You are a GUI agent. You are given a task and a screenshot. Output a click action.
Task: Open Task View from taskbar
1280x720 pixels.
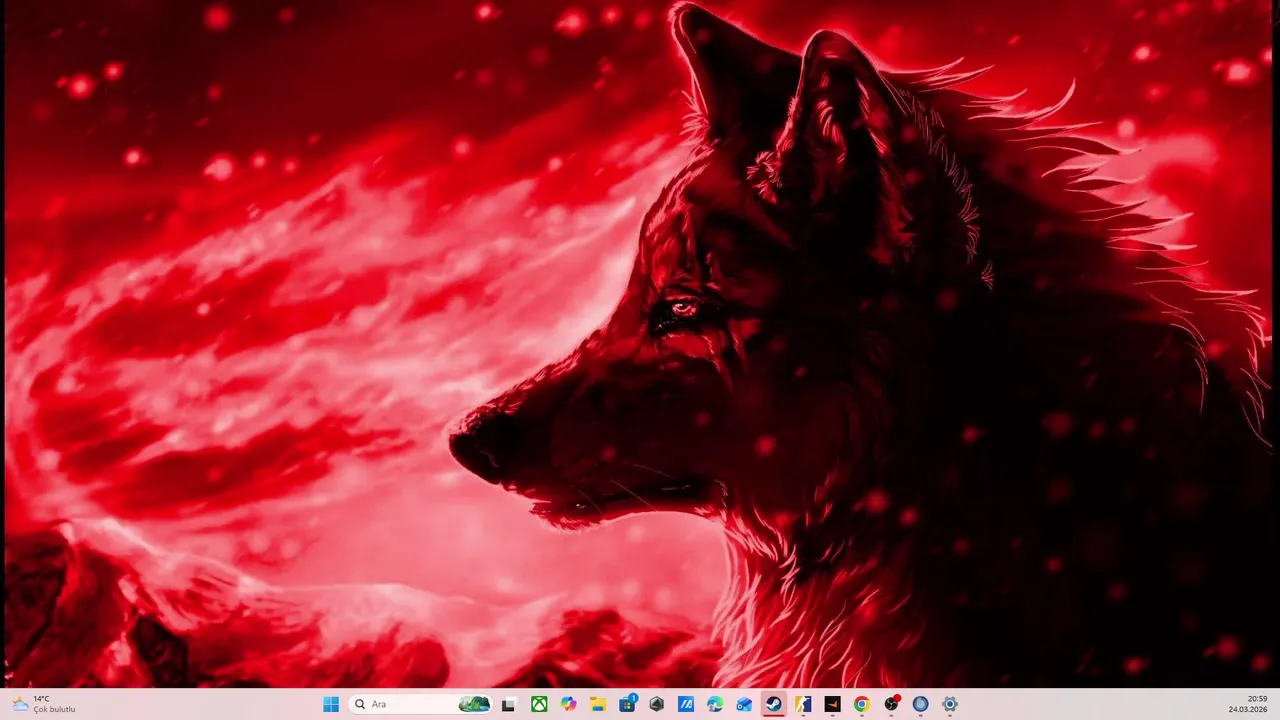508,704
